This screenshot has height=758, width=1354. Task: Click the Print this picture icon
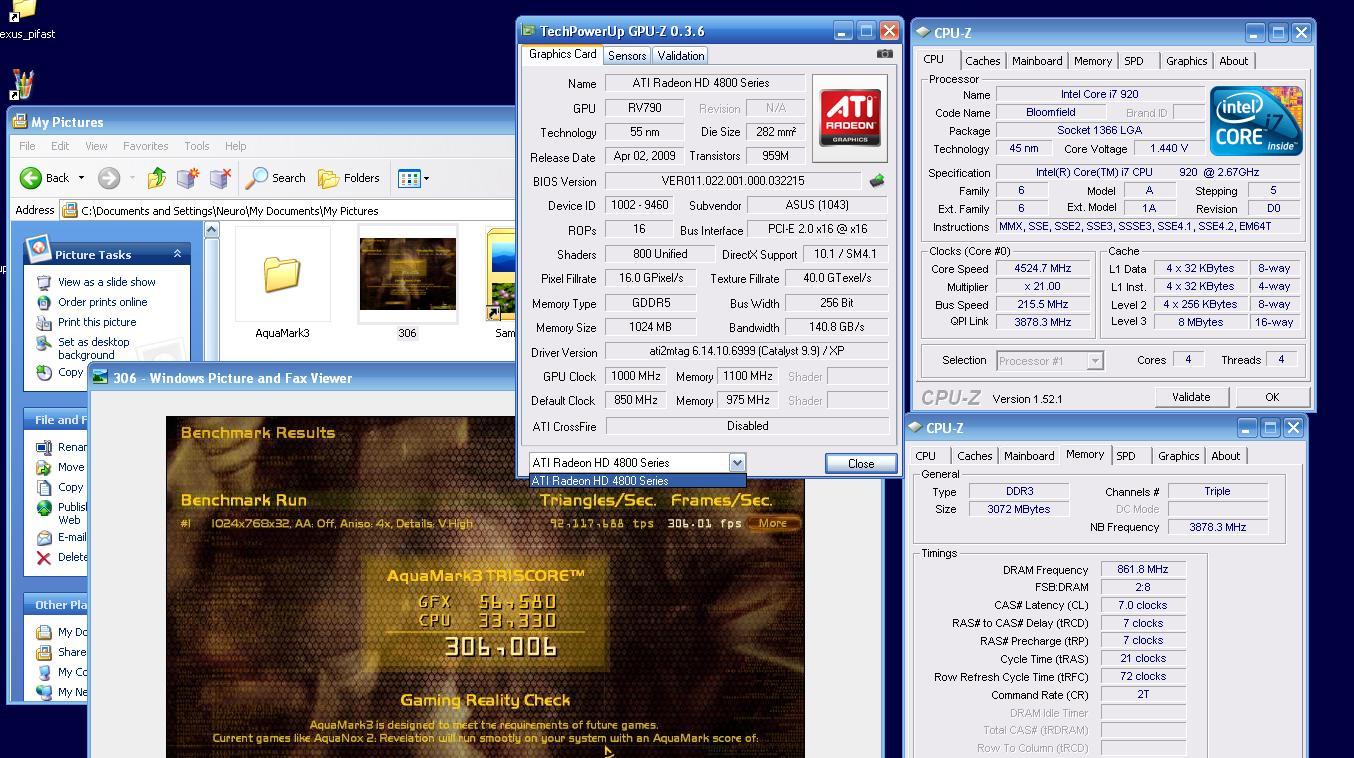click(x=43, y=322)
